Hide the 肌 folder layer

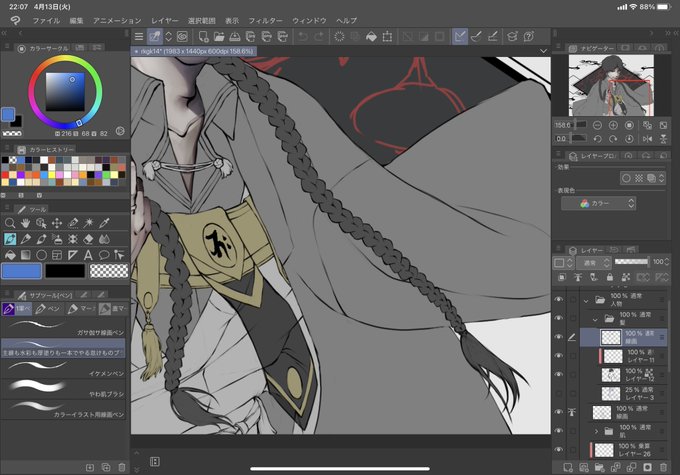click(559, 431)
